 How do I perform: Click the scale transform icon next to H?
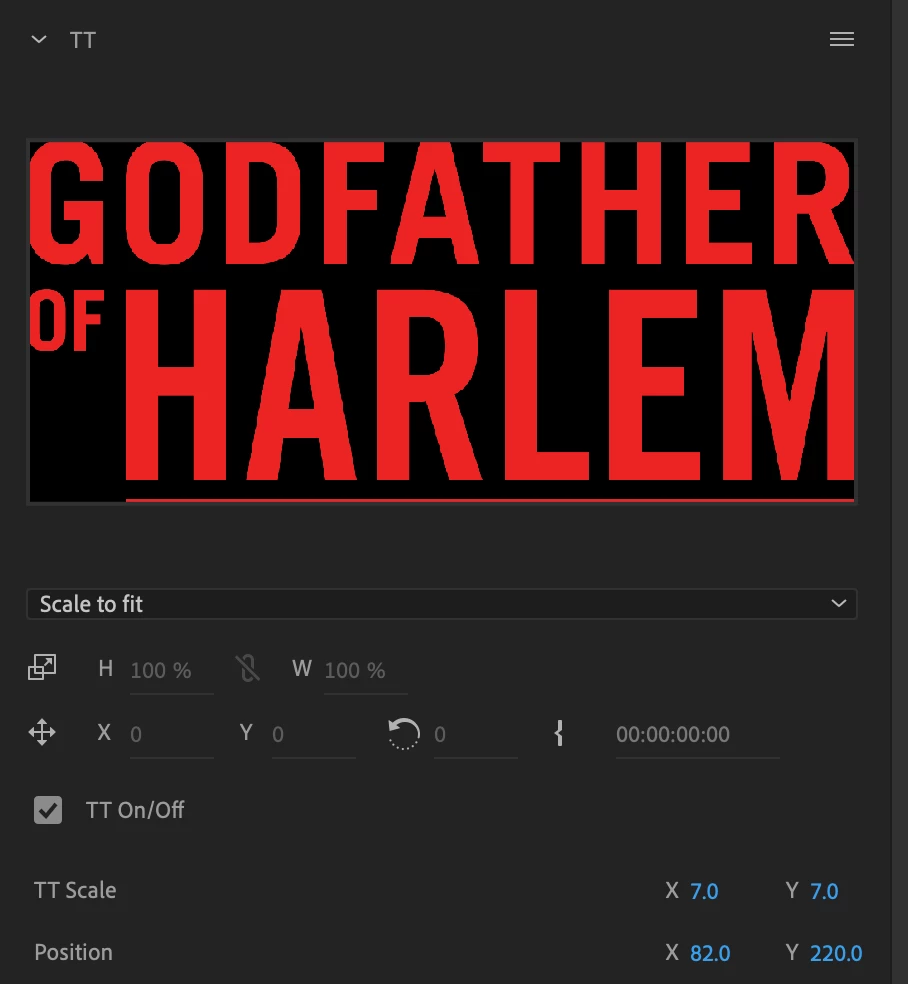(x=42, y=668)
